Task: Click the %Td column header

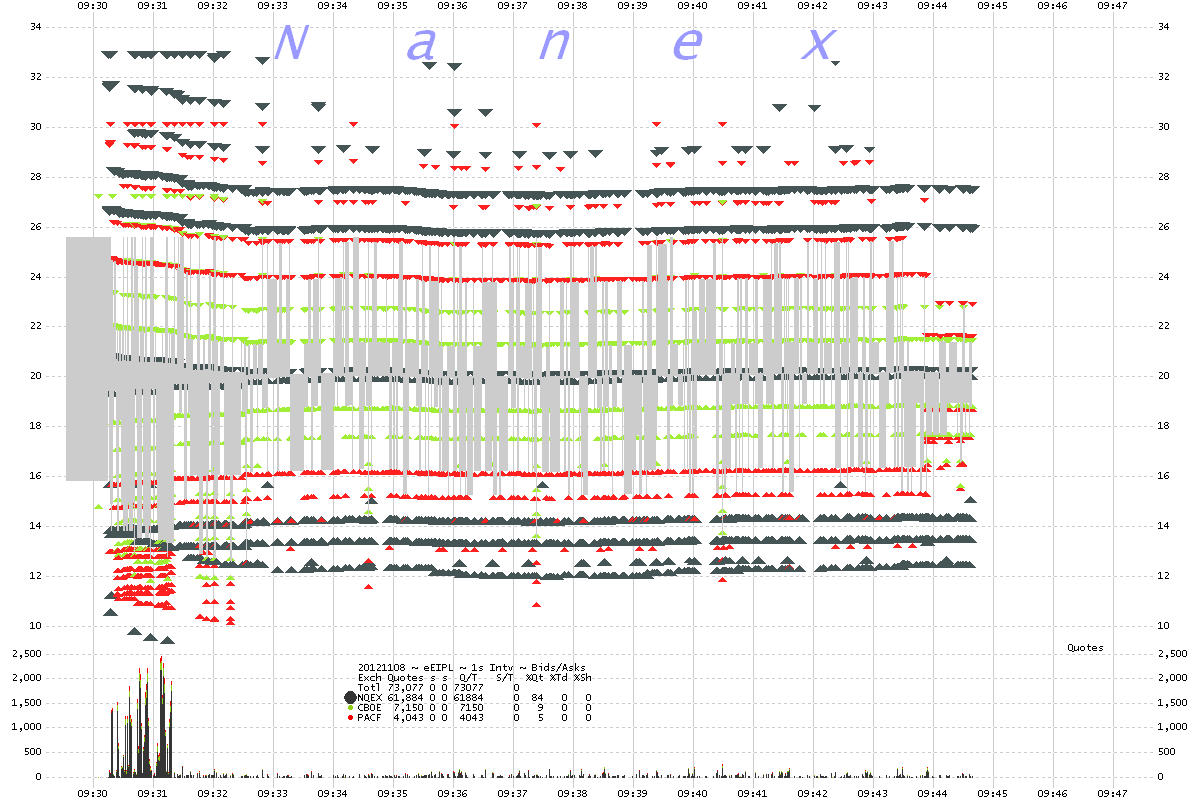Action: coord(559,677)
